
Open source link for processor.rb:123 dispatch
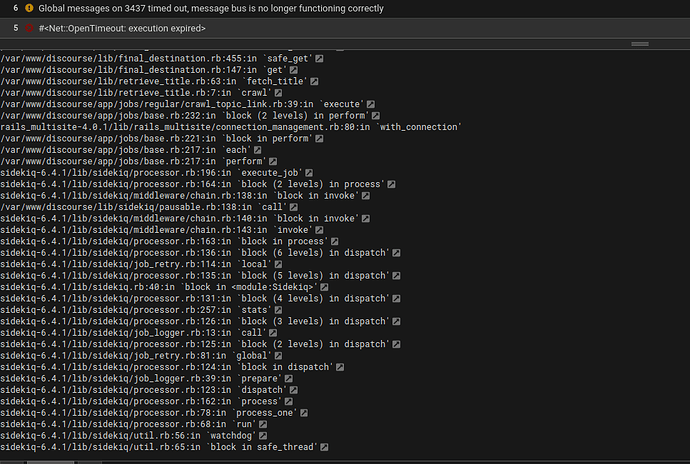[x=294, y=390]
